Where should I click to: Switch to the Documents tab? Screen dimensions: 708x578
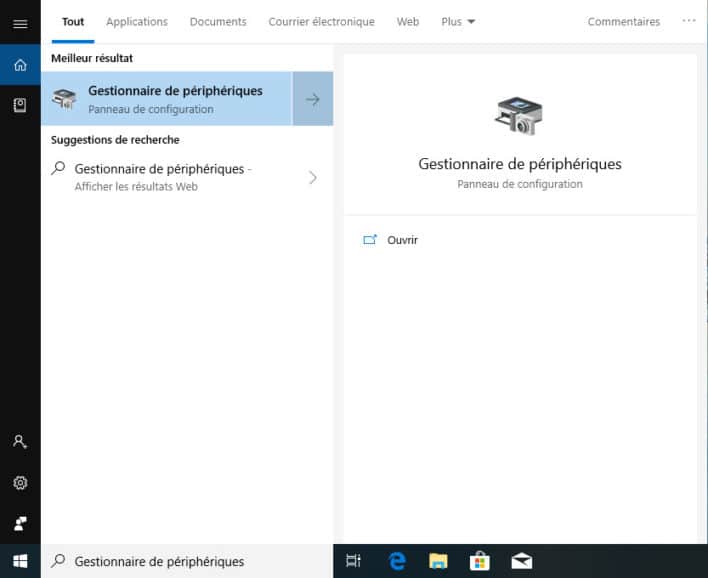(x=218, y=22)
